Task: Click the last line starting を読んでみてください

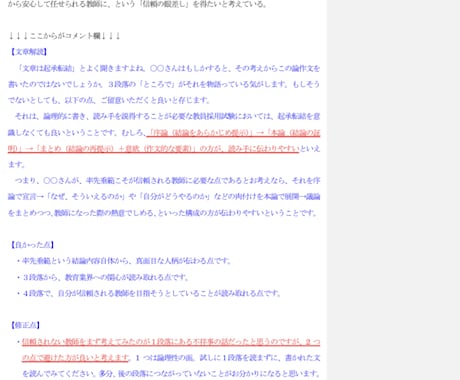Action: [171, 374]
